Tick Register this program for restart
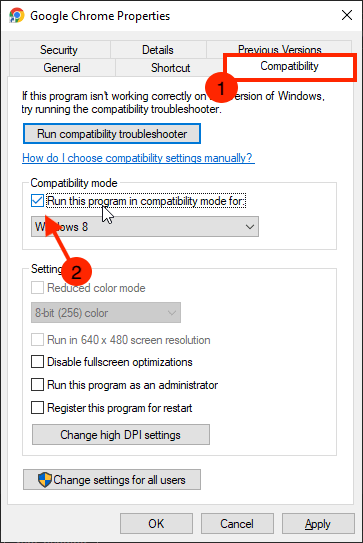The image size is (363, 543). 37,408
